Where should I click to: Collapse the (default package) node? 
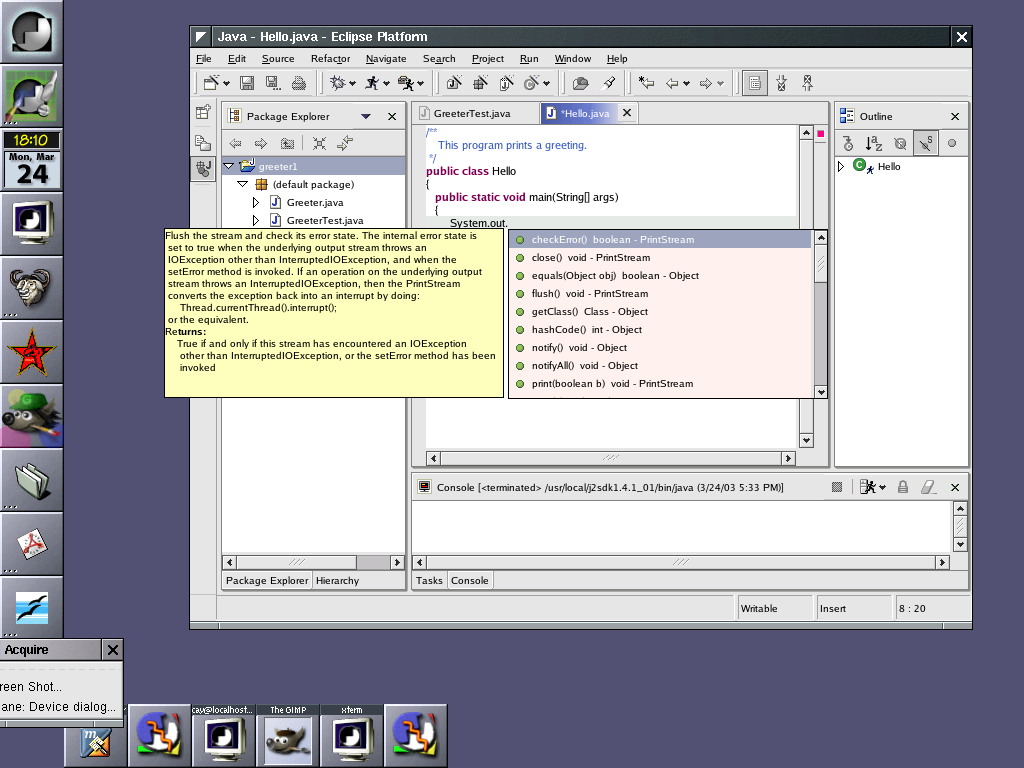click(242, 184)
